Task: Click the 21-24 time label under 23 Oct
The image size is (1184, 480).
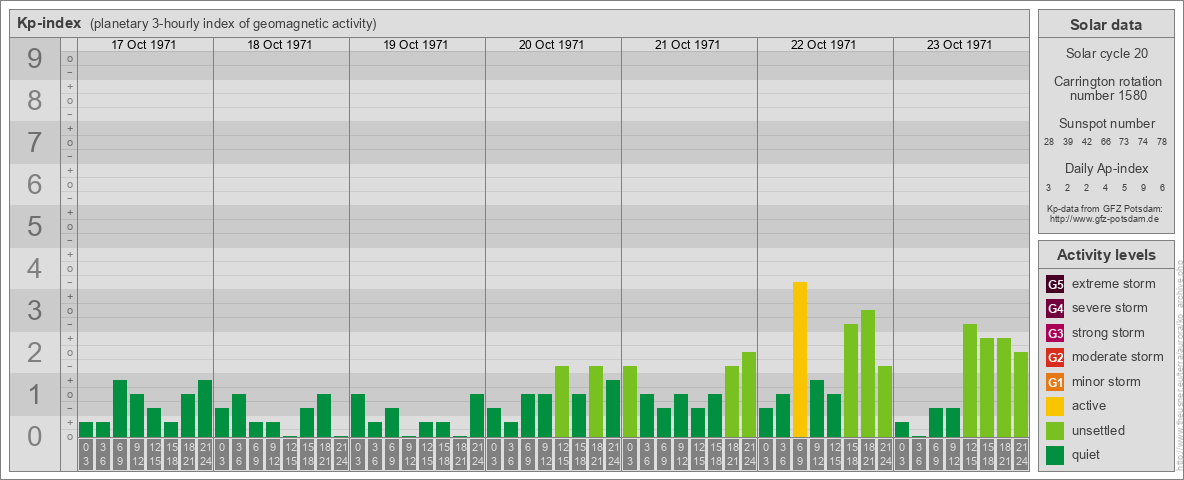Action: [1020, 454]
